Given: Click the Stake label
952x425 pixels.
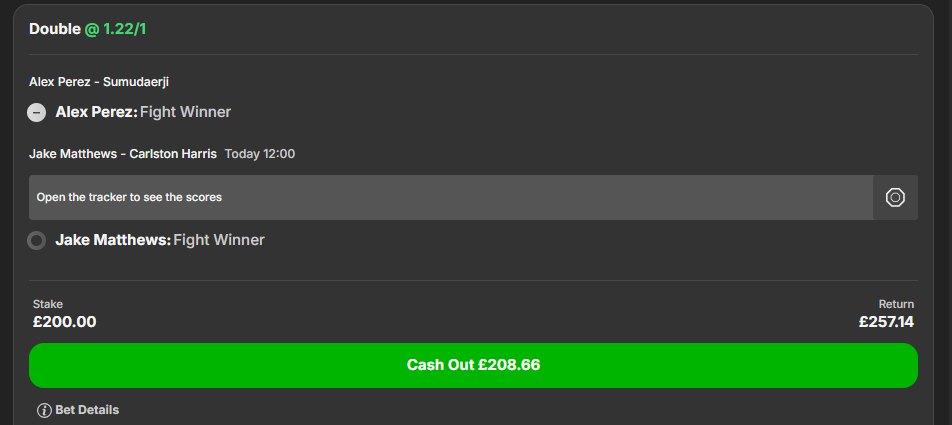Looking at the screenshot, I should pyautogui.click(x=48, y=304).
